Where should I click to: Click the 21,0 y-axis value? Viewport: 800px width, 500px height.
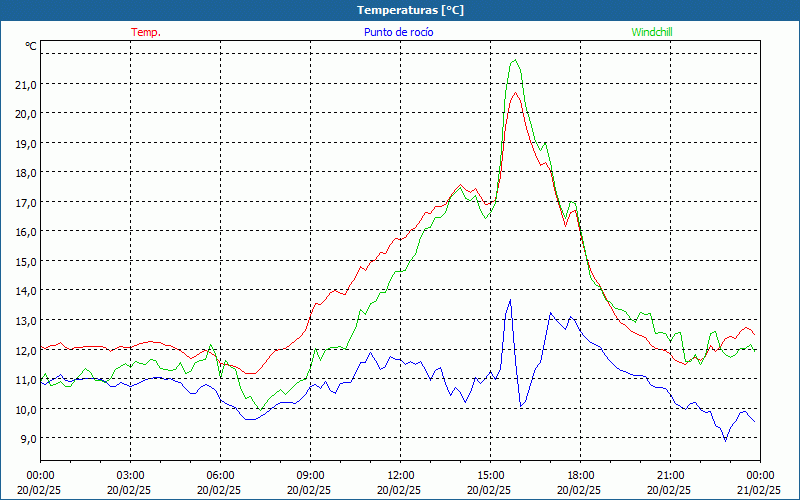pyautogui.click(x=25, y=84)
